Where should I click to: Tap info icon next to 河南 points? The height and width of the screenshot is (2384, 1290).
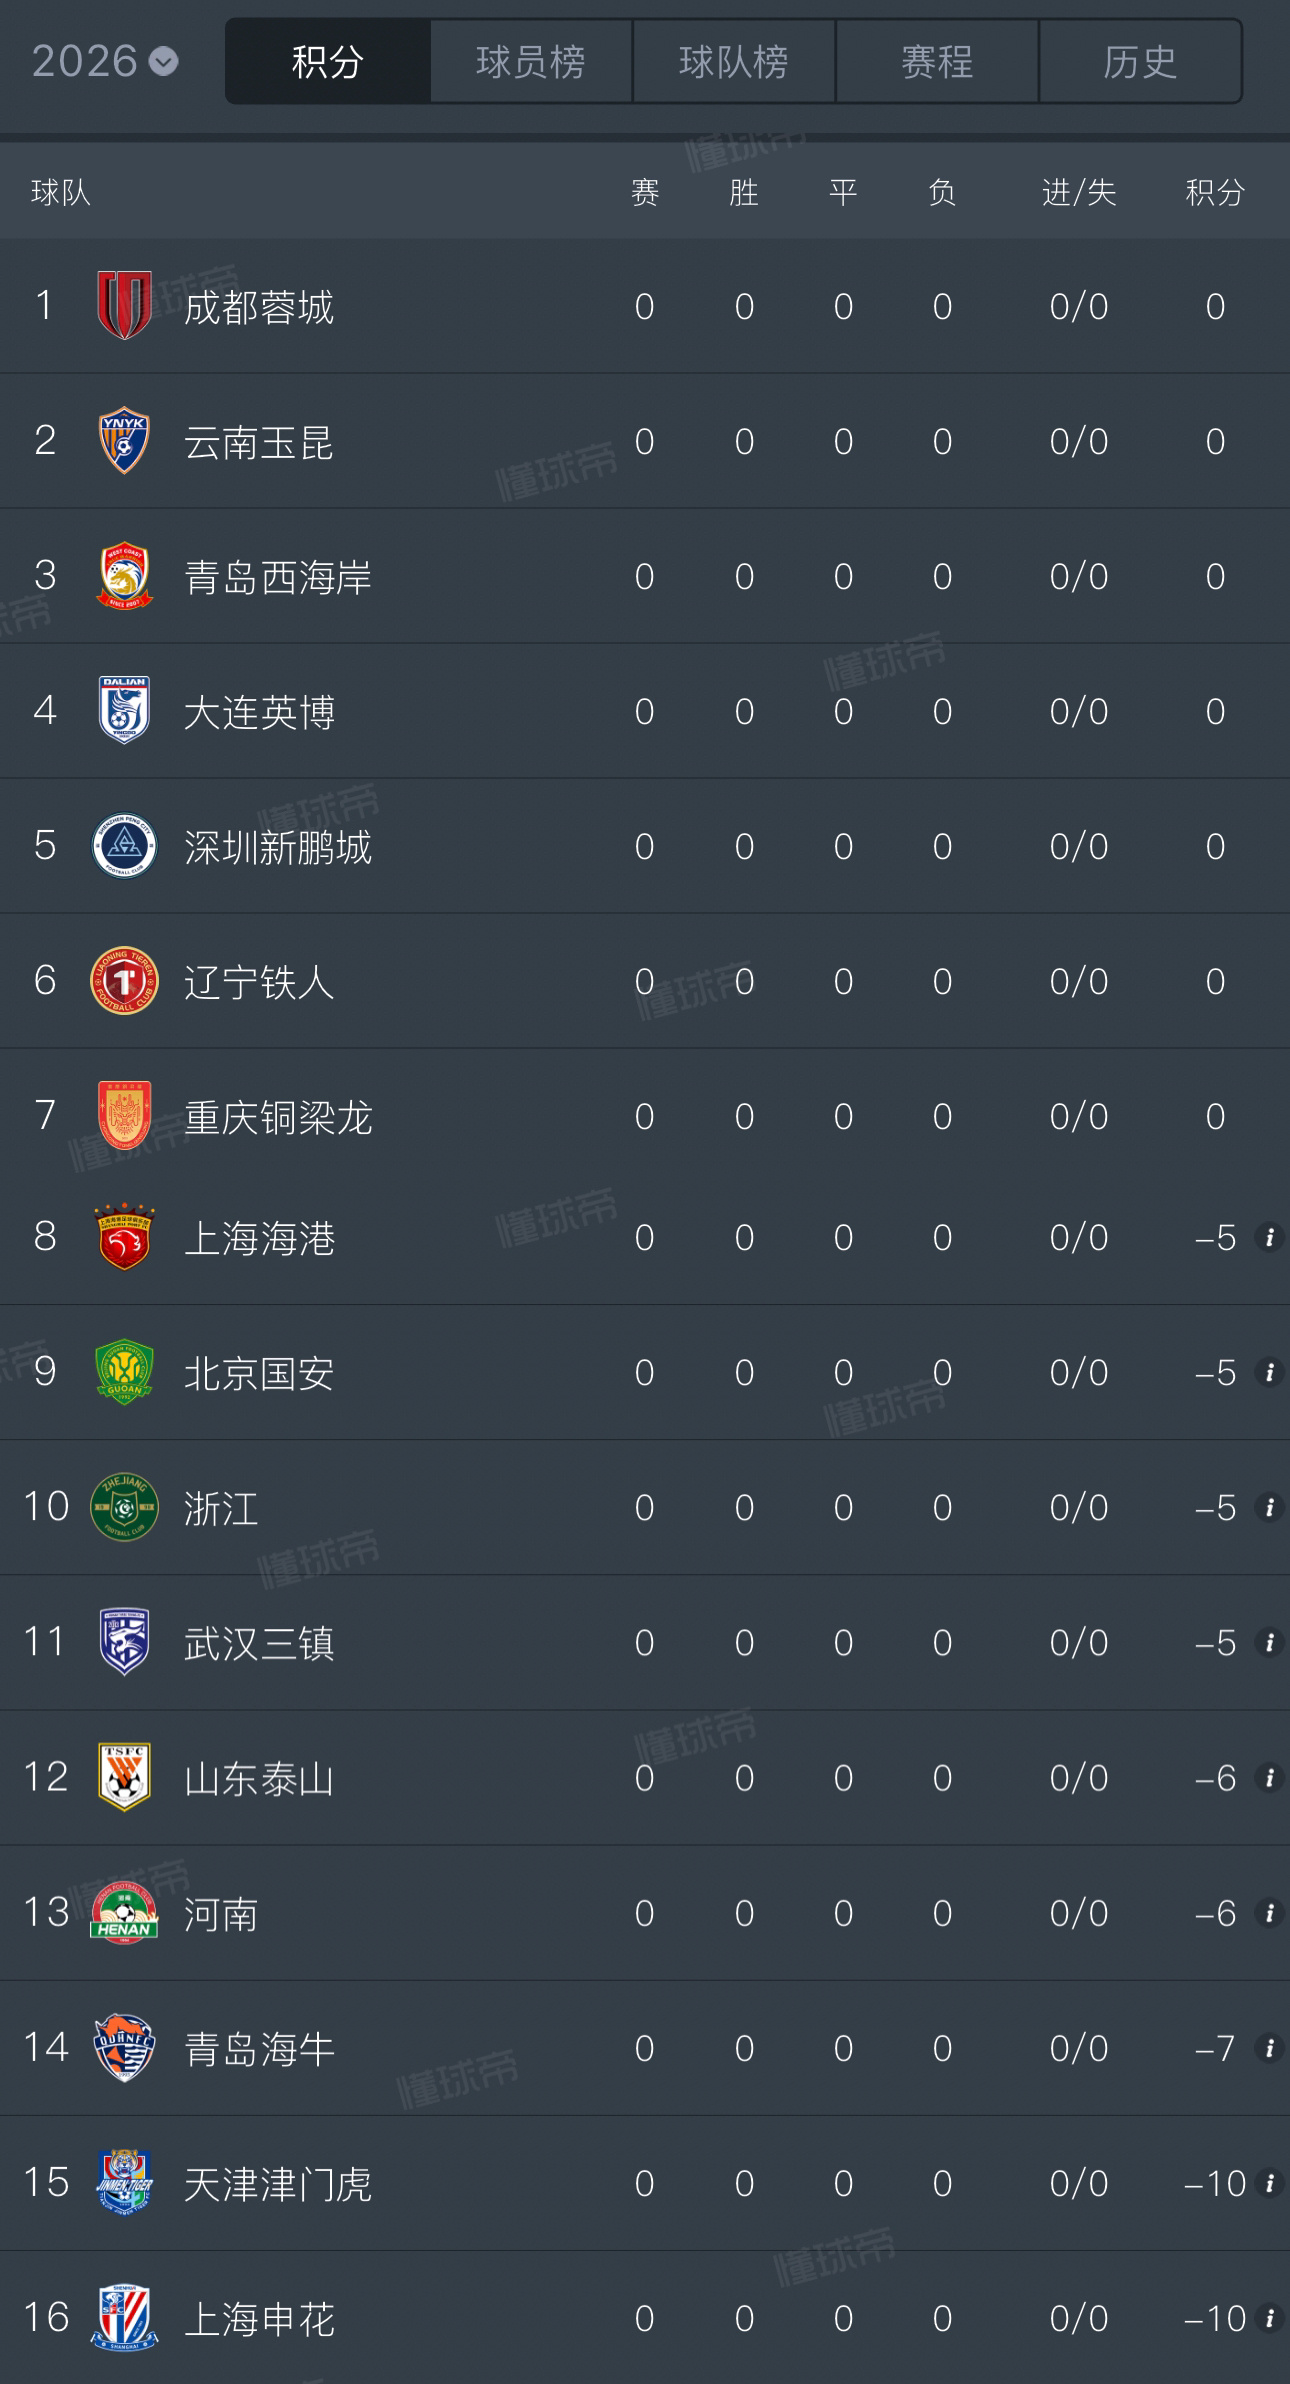pyautogui.click(x=1269, y=1913)
